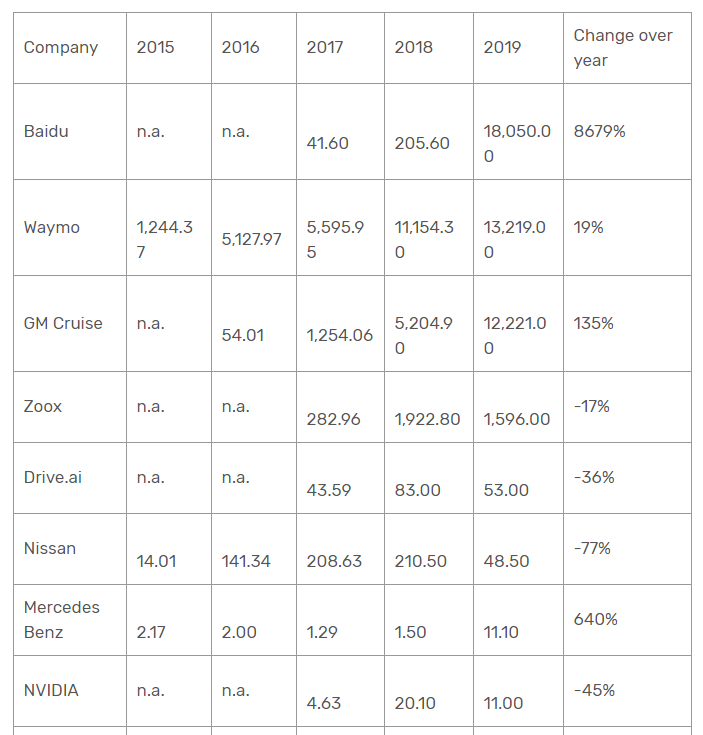Select Zoox 2018 value 1,922.80

point(427,419)
